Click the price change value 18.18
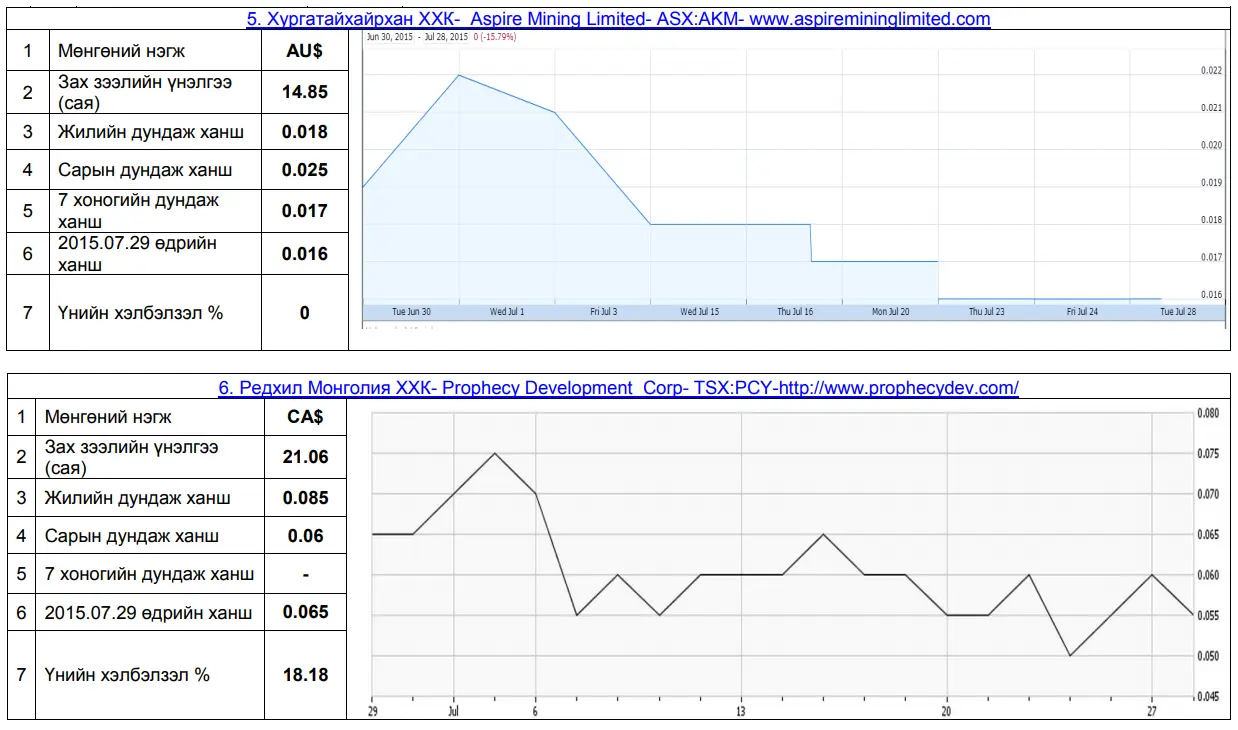Image resolution: width=1238 pixels, height=730 pixels. (x=305, y=675)
